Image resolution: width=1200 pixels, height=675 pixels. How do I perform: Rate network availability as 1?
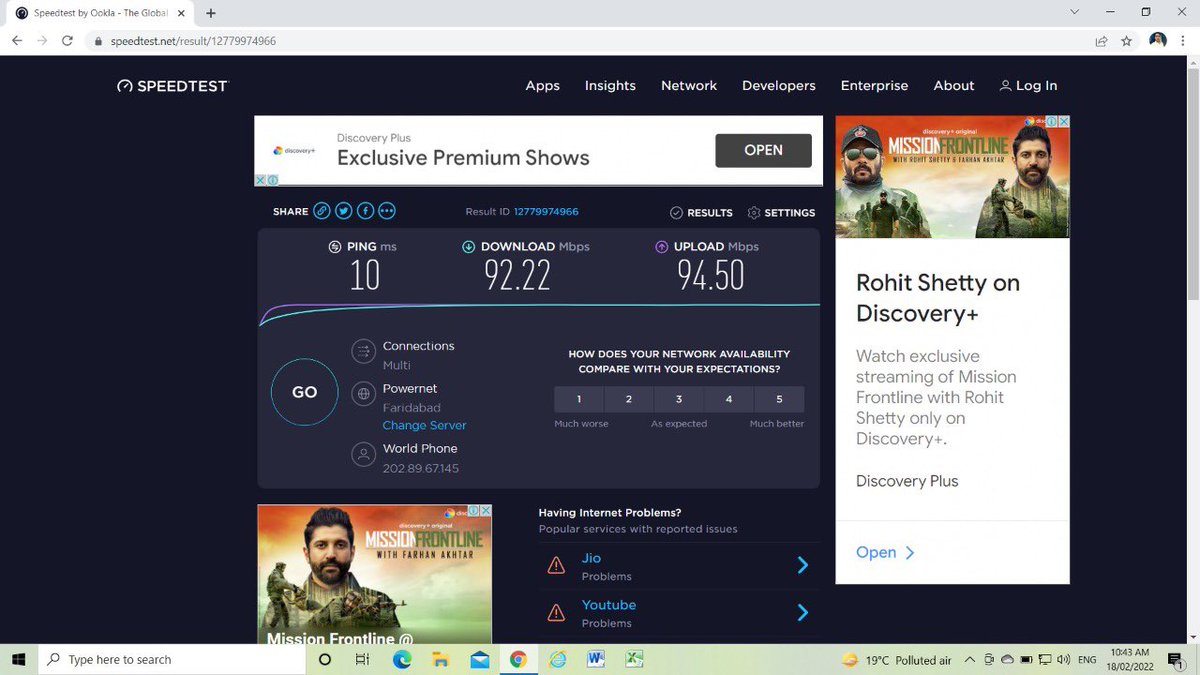coord(579,399)
